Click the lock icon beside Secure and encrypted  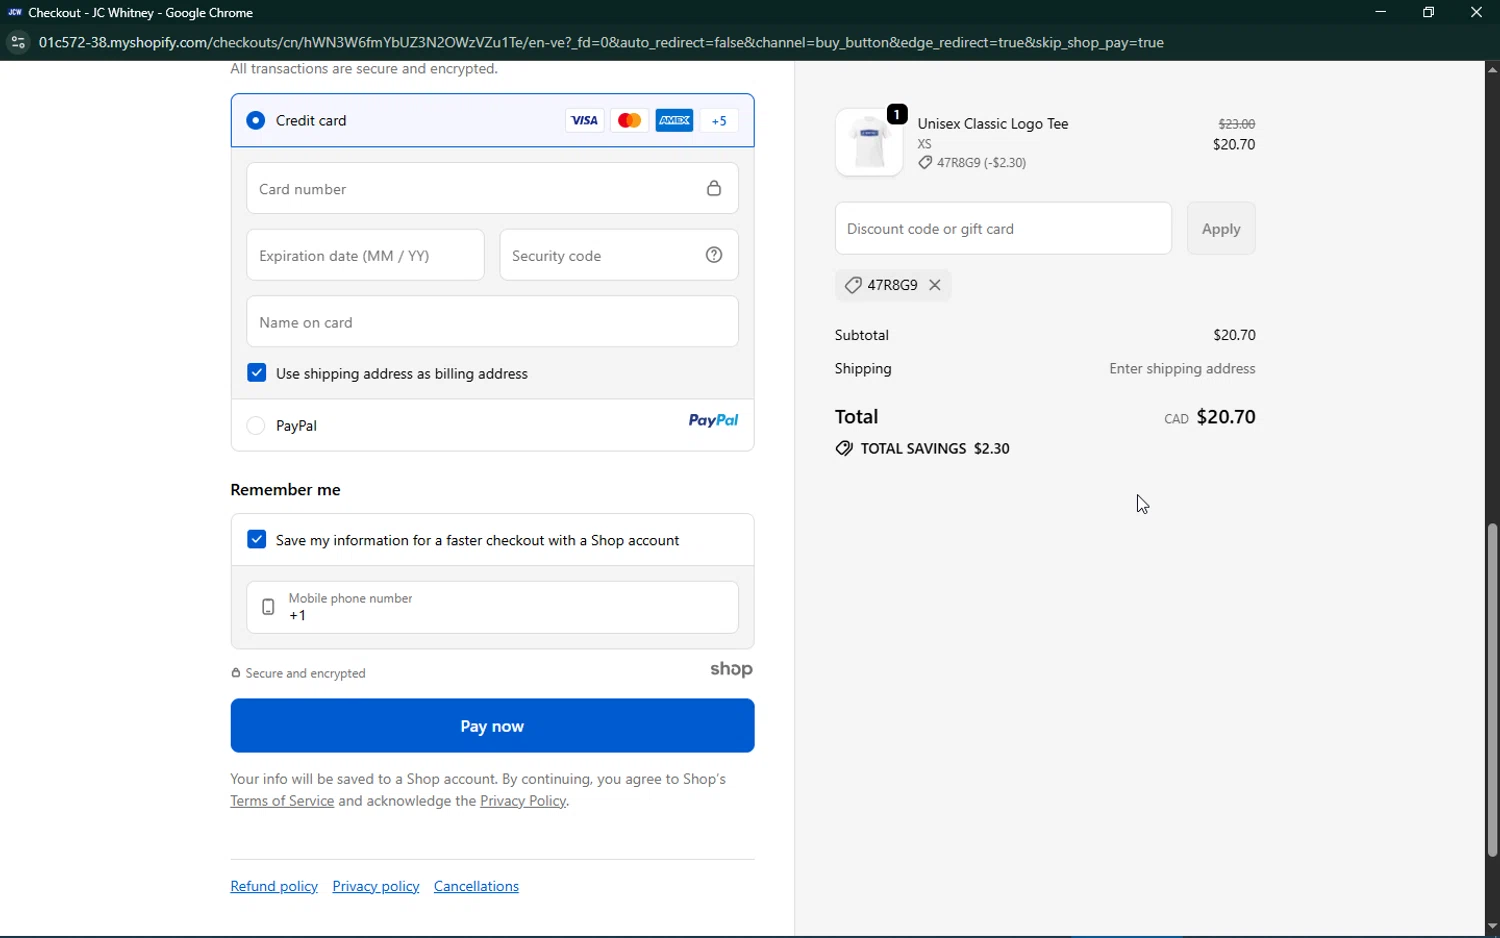pos(236,674)
